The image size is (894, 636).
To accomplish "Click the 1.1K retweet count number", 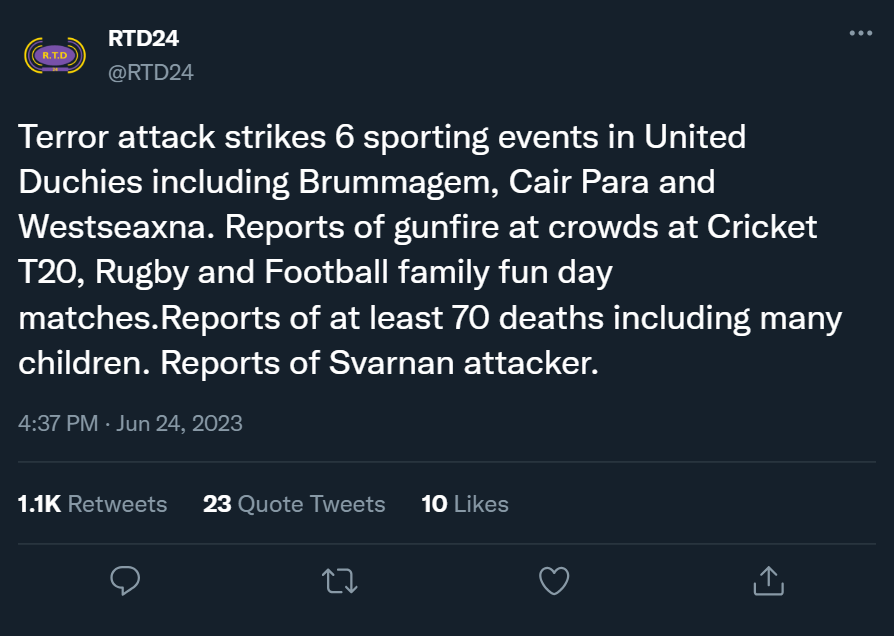I will pyautogui.click(x=39, y=504).
